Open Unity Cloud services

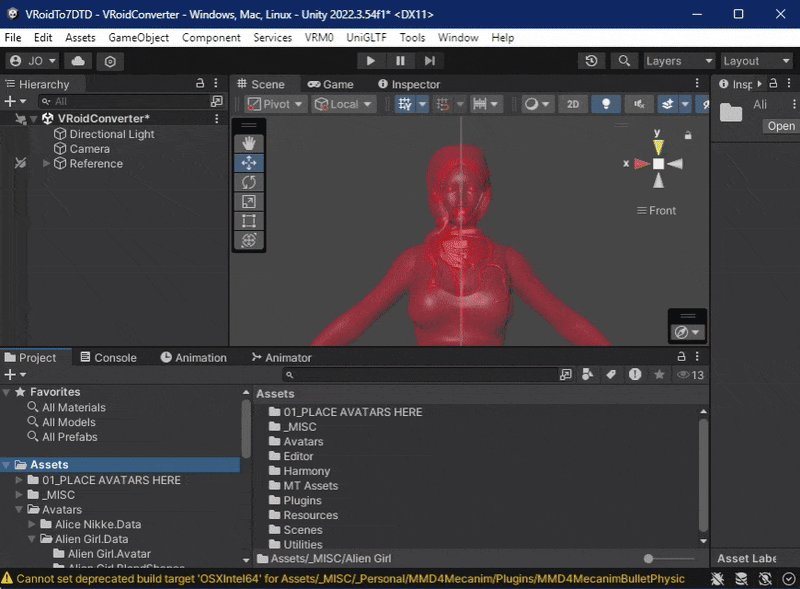(x=78, y=61)
